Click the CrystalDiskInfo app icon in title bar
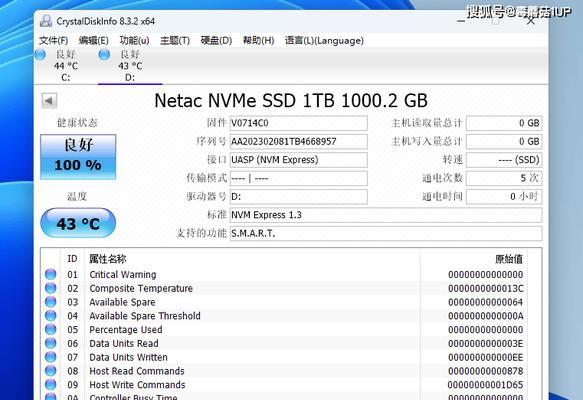The image size is (583, 400). pos(46,21)
